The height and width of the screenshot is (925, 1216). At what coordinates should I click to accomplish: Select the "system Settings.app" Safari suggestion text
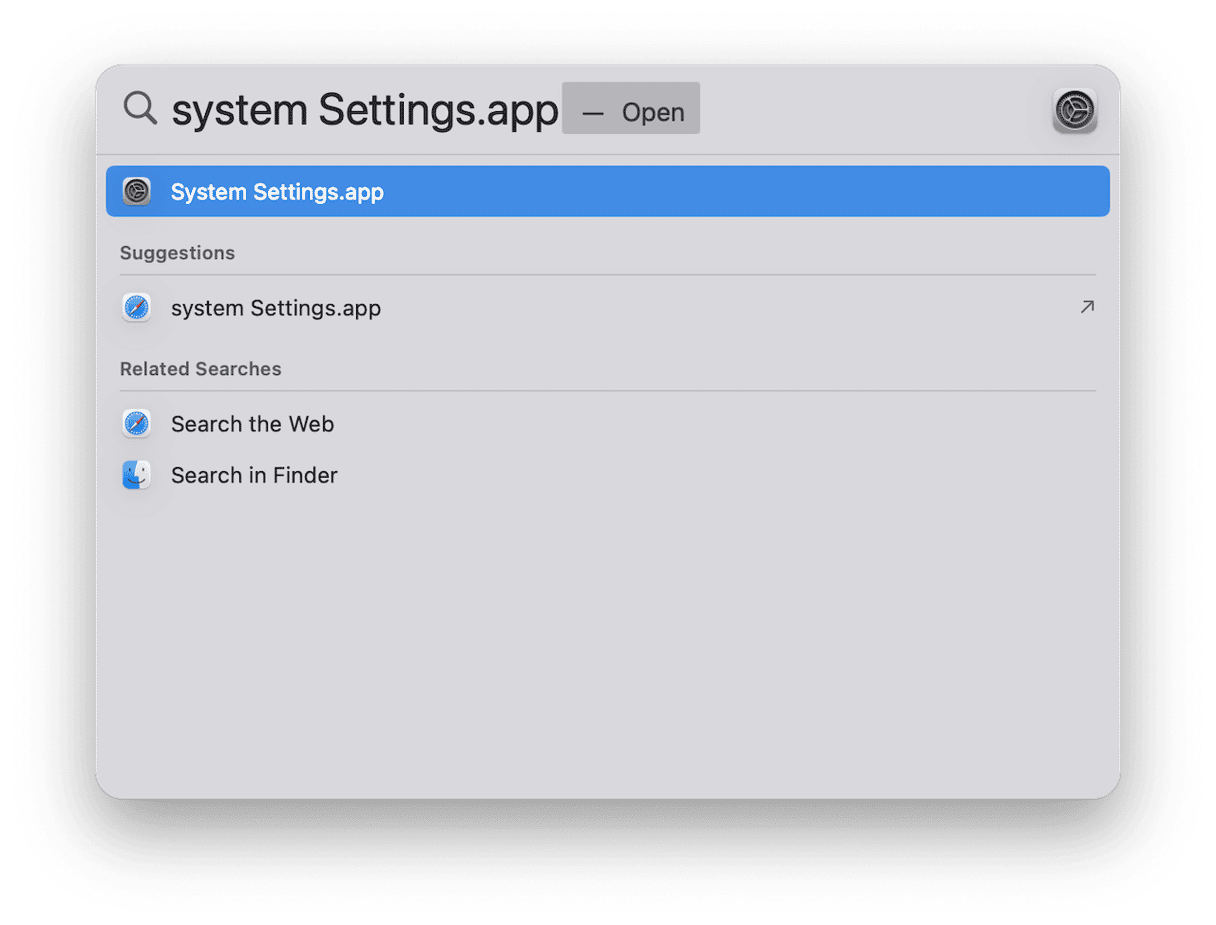point(276,308)
